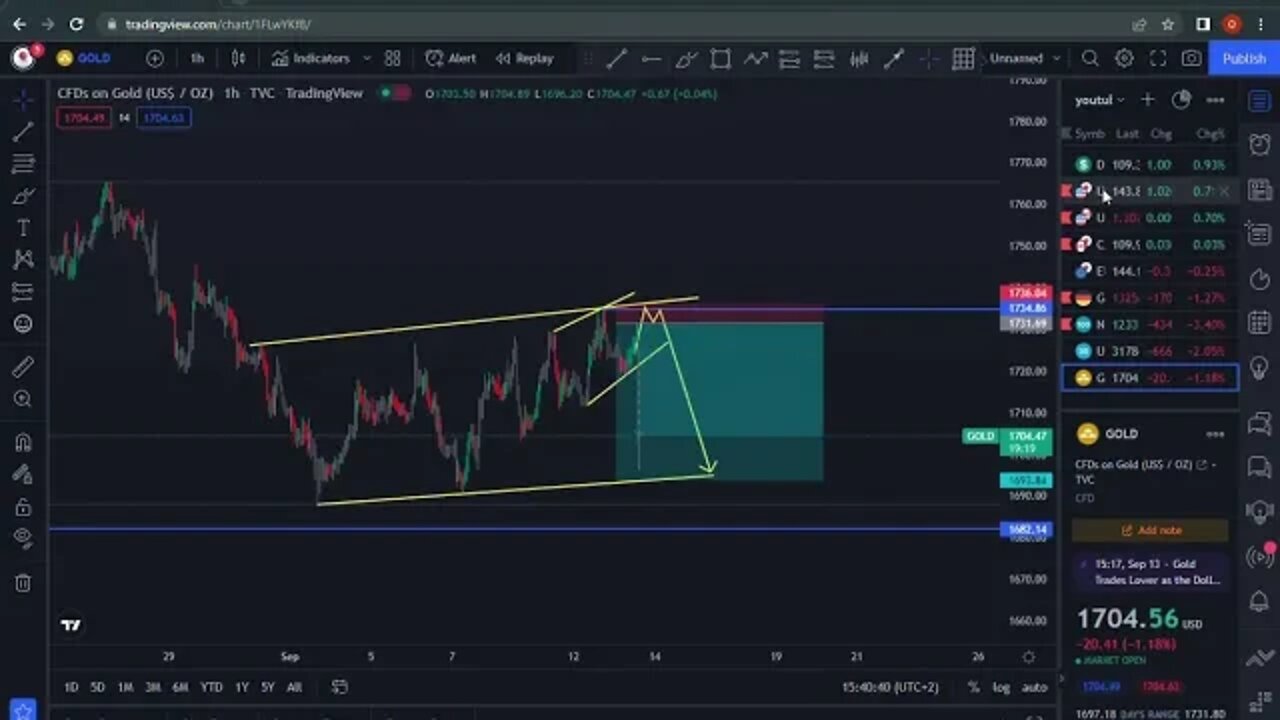The width and height of the screenshot is (1280, 720).
Task: Open the youtul watchlist dropdown
Action: pyautogui.click(x=1100, y=100)
